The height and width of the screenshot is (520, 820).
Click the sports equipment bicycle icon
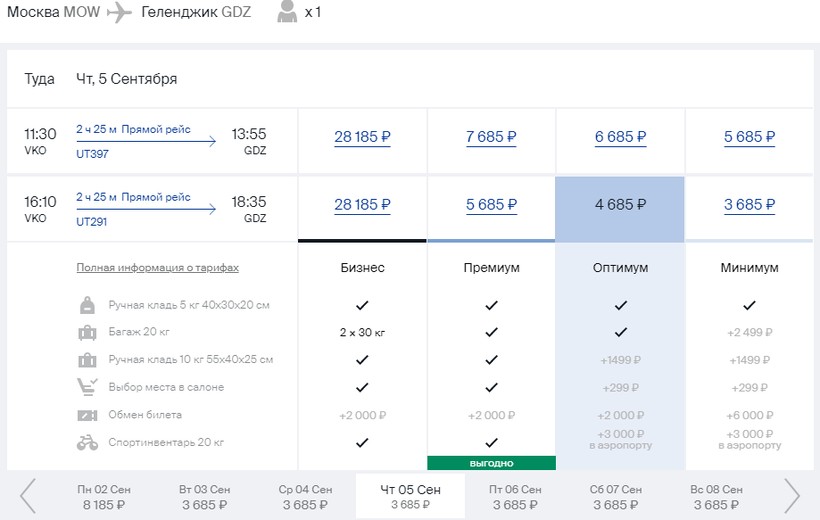(87, 442)
